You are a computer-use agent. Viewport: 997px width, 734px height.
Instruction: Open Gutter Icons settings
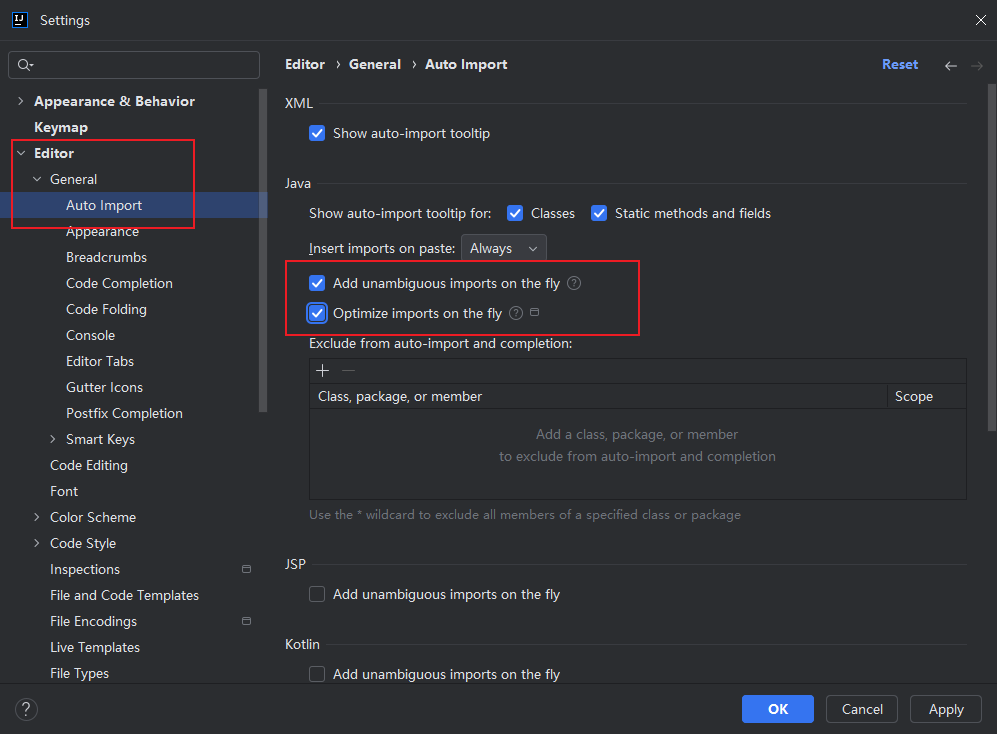[x=104, y=387]
